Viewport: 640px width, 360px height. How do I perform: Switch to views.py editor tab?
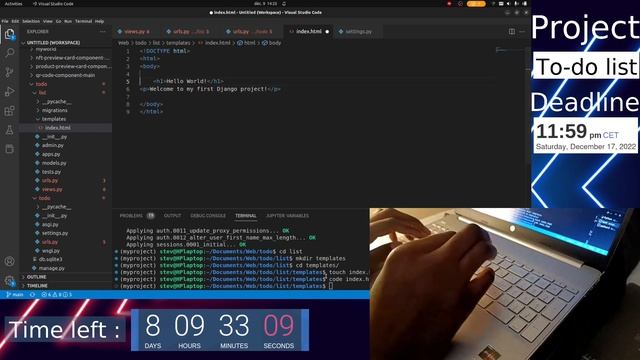pos(137,31)
